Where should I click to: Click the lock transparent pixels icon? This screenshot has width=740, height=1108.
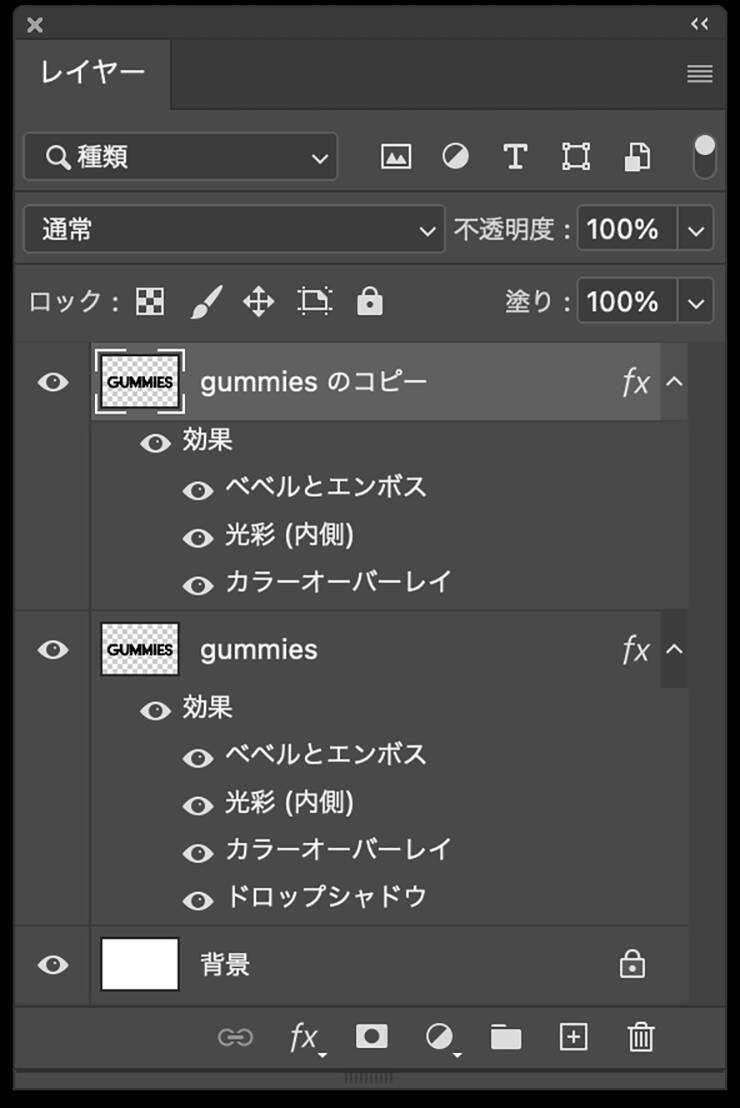click(x=150, y=302)
